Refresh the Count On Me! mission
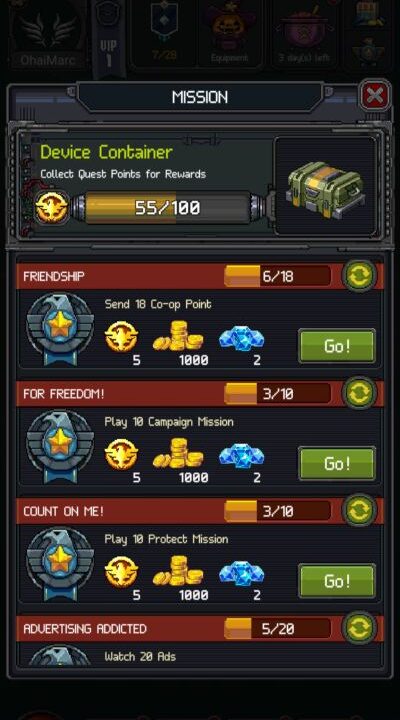 click(360, 511)
